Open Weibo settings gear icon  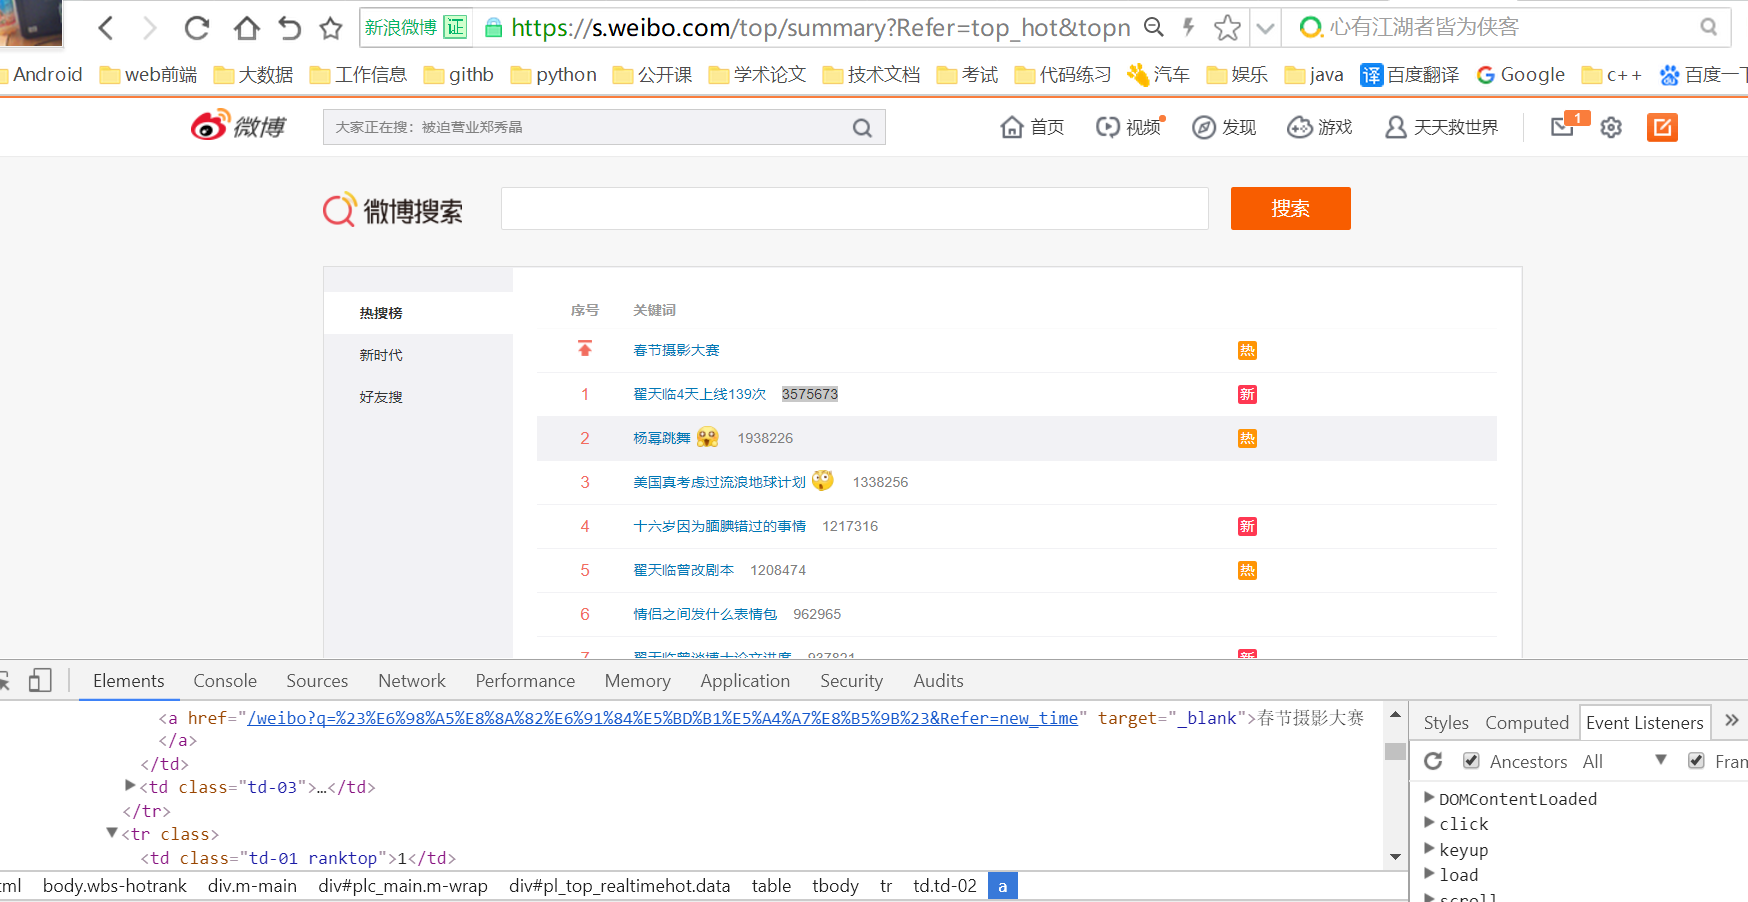pyautogui.click(x=1611, y=127)
